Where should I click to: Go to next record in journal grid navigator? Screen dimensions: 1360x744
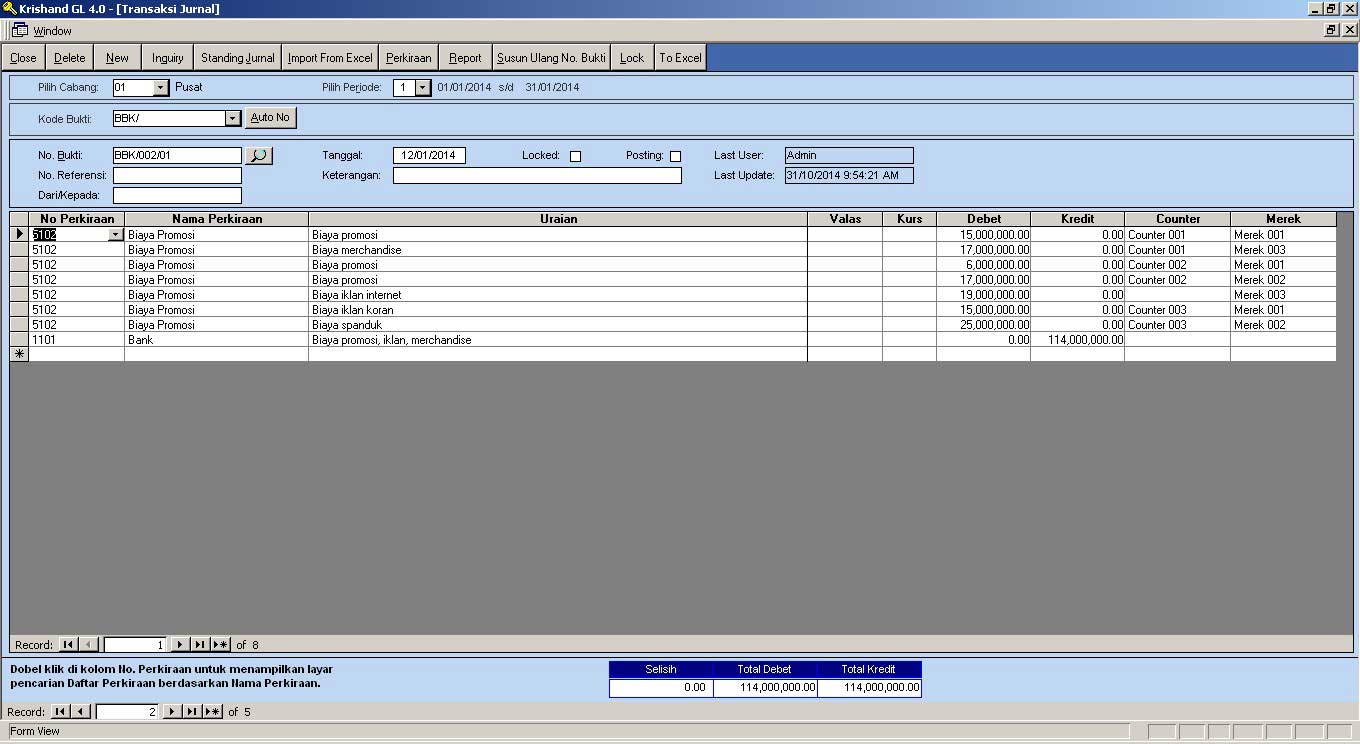180,645
